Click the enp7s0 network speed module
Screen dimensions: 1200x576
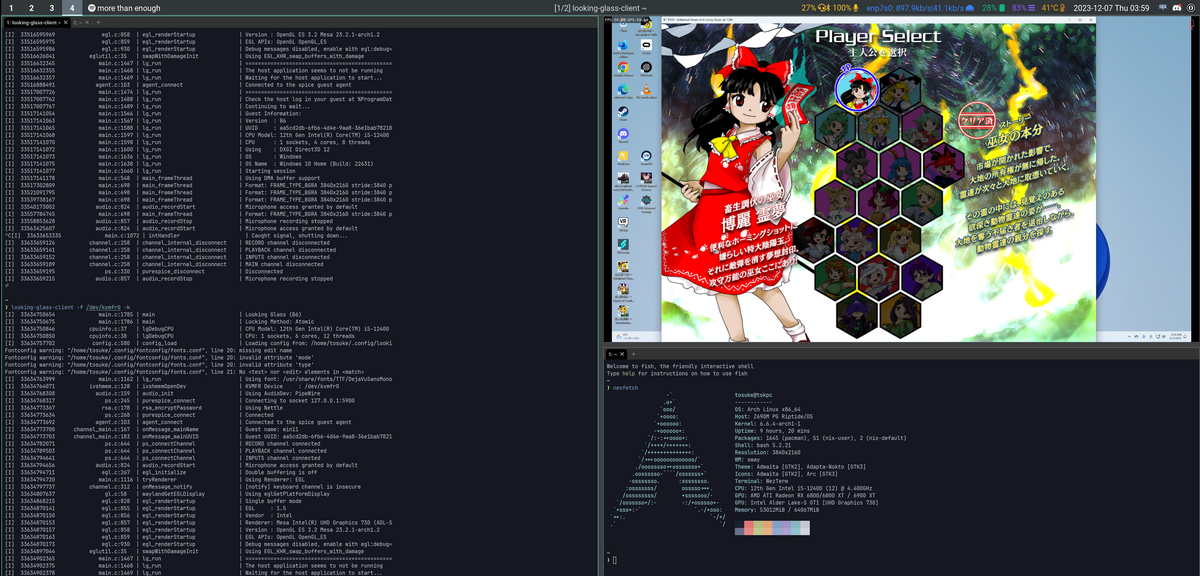920,8
